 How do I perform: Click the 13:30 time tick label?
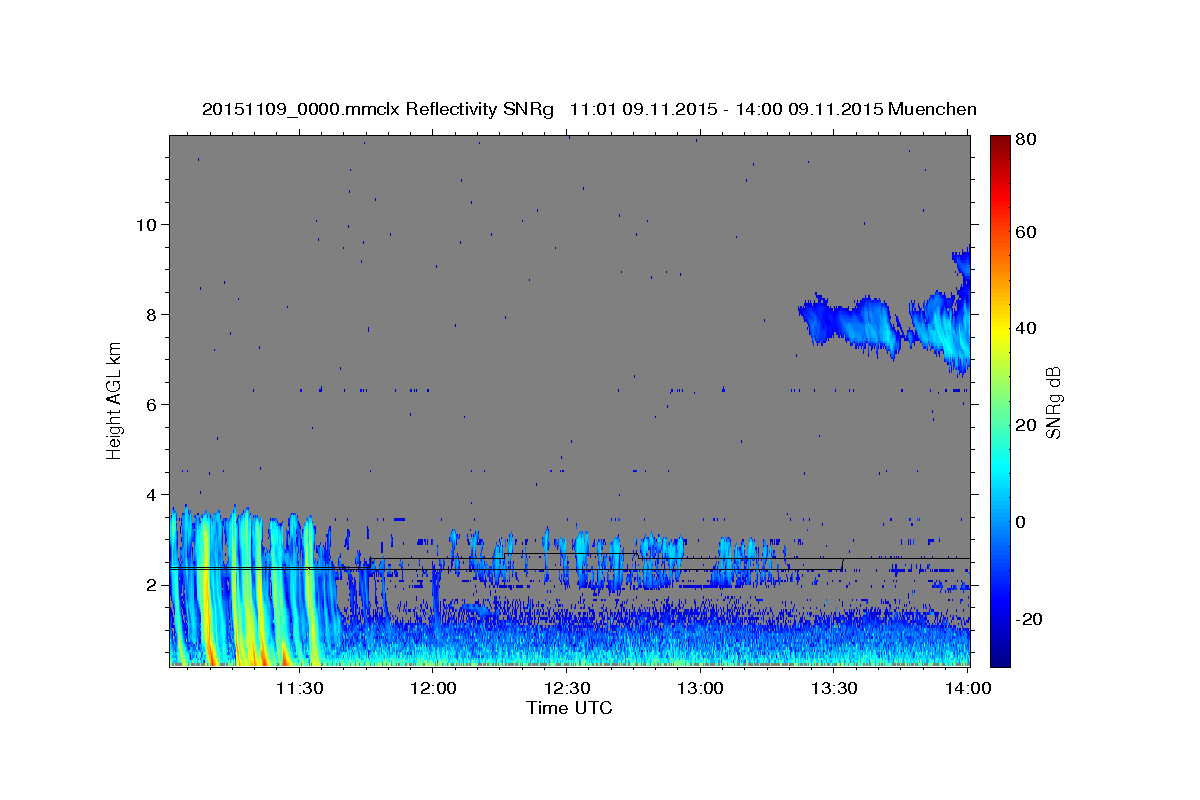pos(834,689)
